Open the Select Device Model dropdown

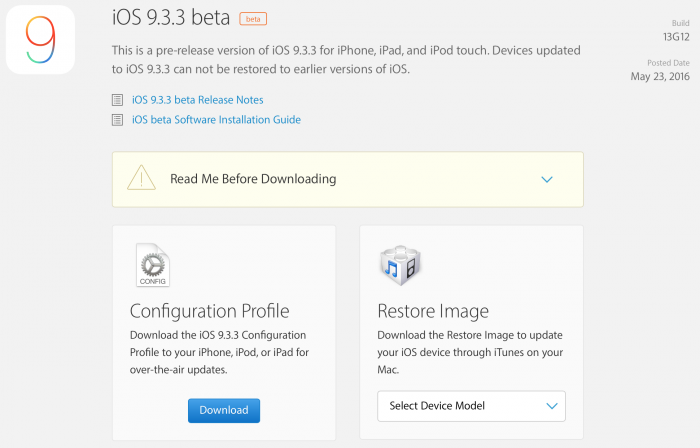point(471,406)
